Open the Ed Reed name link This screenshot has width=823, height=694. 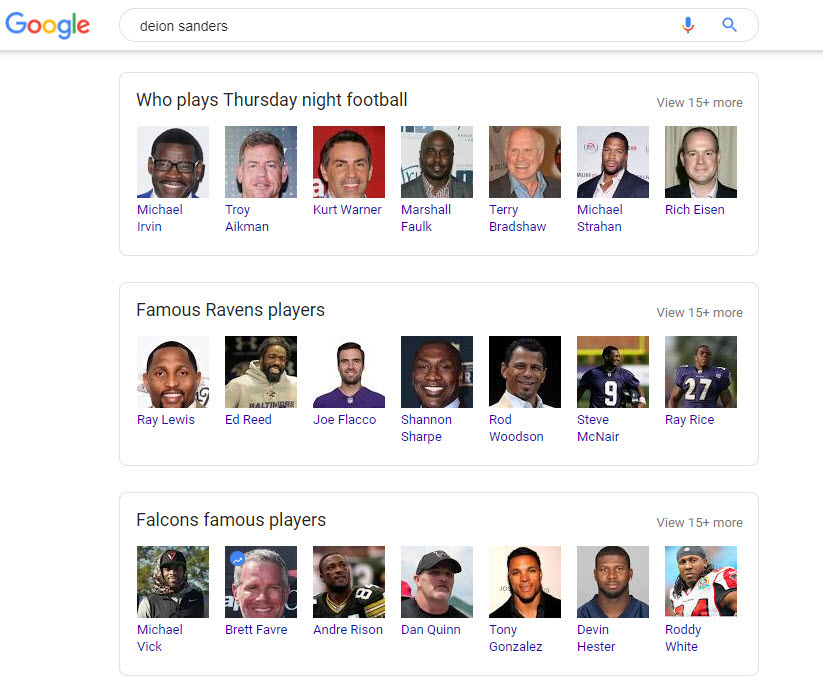248,420
